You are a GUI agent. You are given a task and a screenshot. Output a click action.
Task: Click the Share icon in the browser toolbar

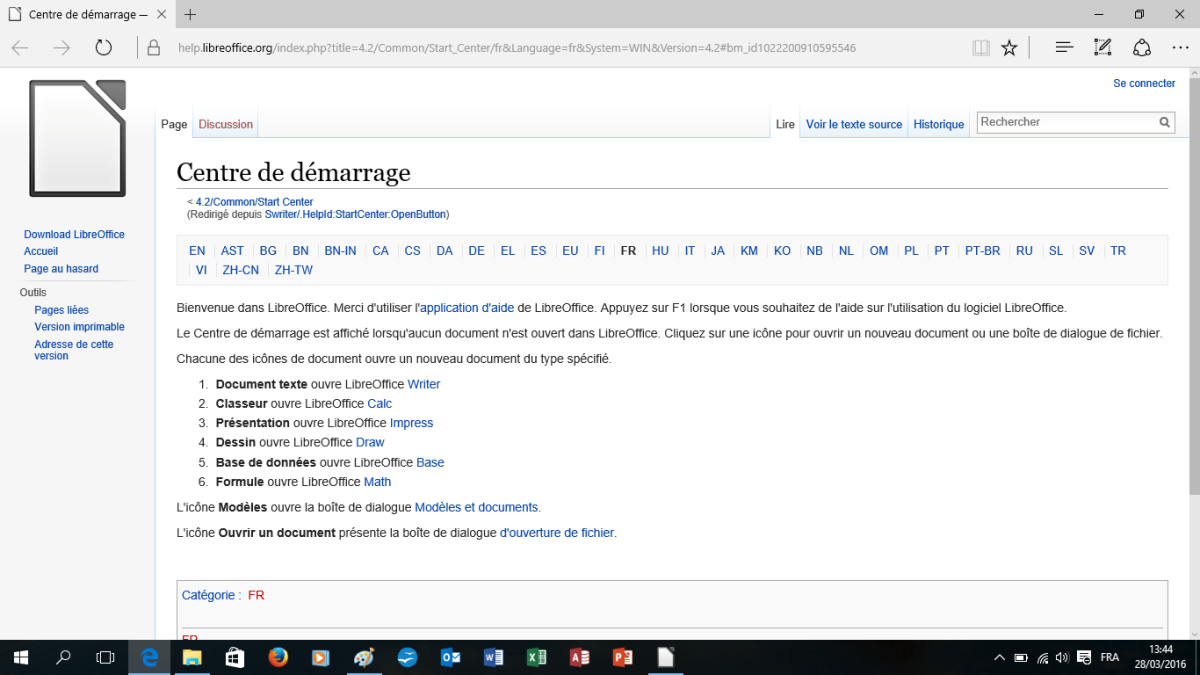point(1141,47)
